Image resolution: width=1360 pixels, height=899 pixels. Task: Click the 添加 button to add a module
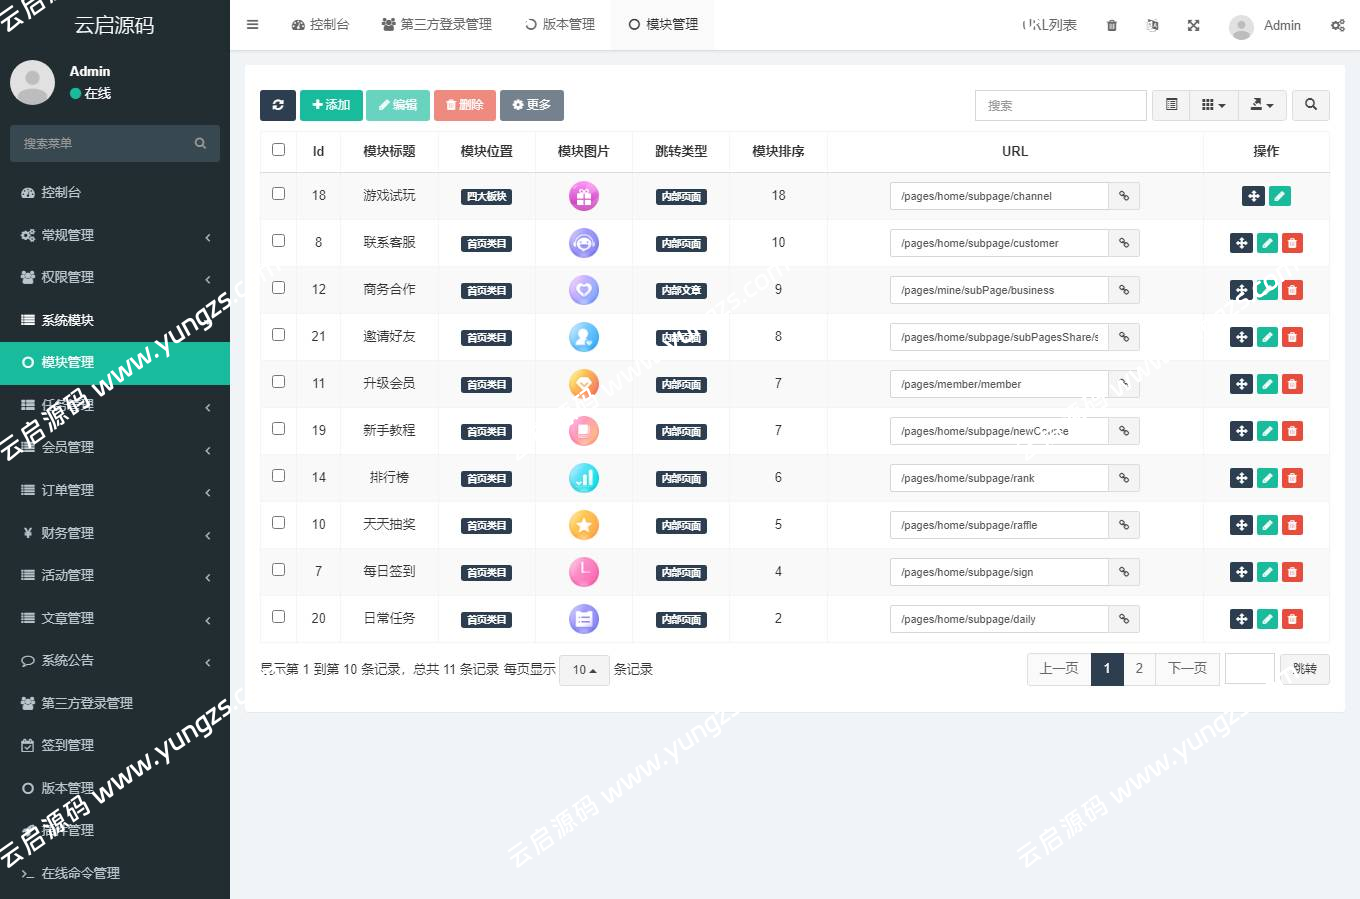pos(331,105)
